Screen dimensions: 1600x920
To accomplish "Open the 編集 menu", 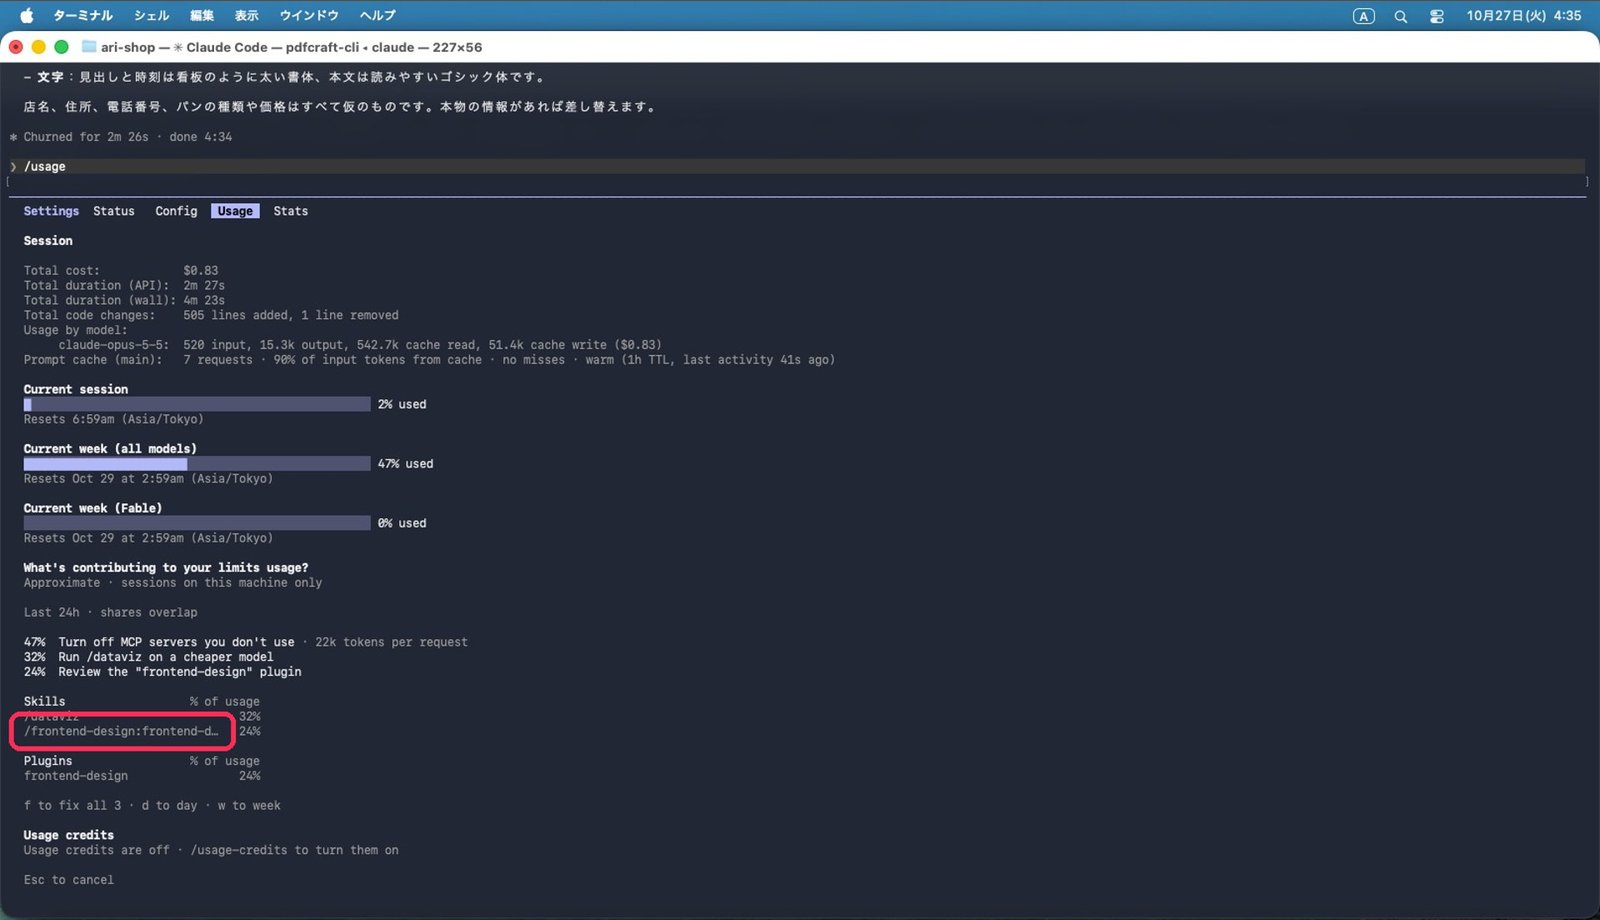I will (202, 15).
